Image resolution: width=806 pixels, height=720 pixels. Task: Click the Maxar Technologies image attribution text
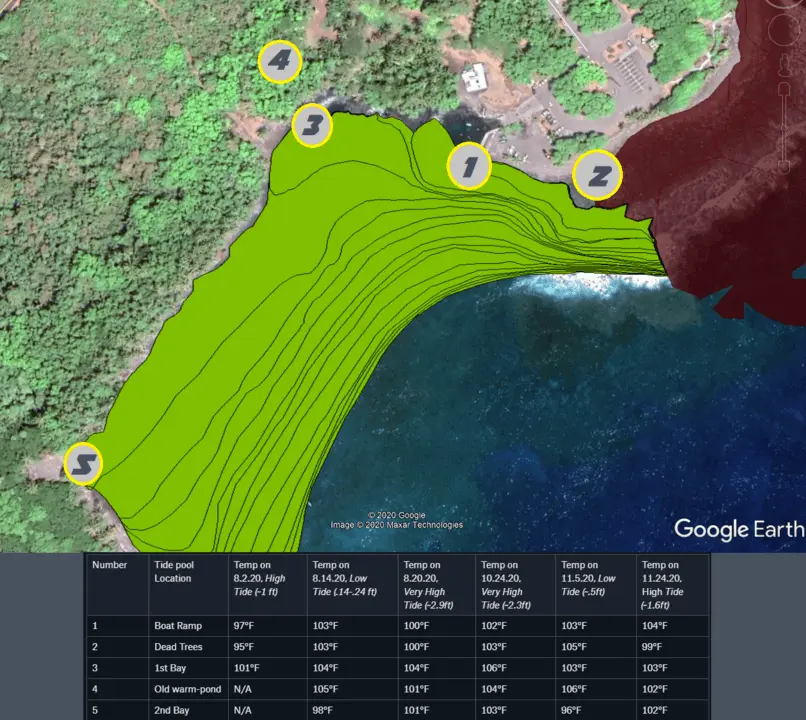point(397,525)
